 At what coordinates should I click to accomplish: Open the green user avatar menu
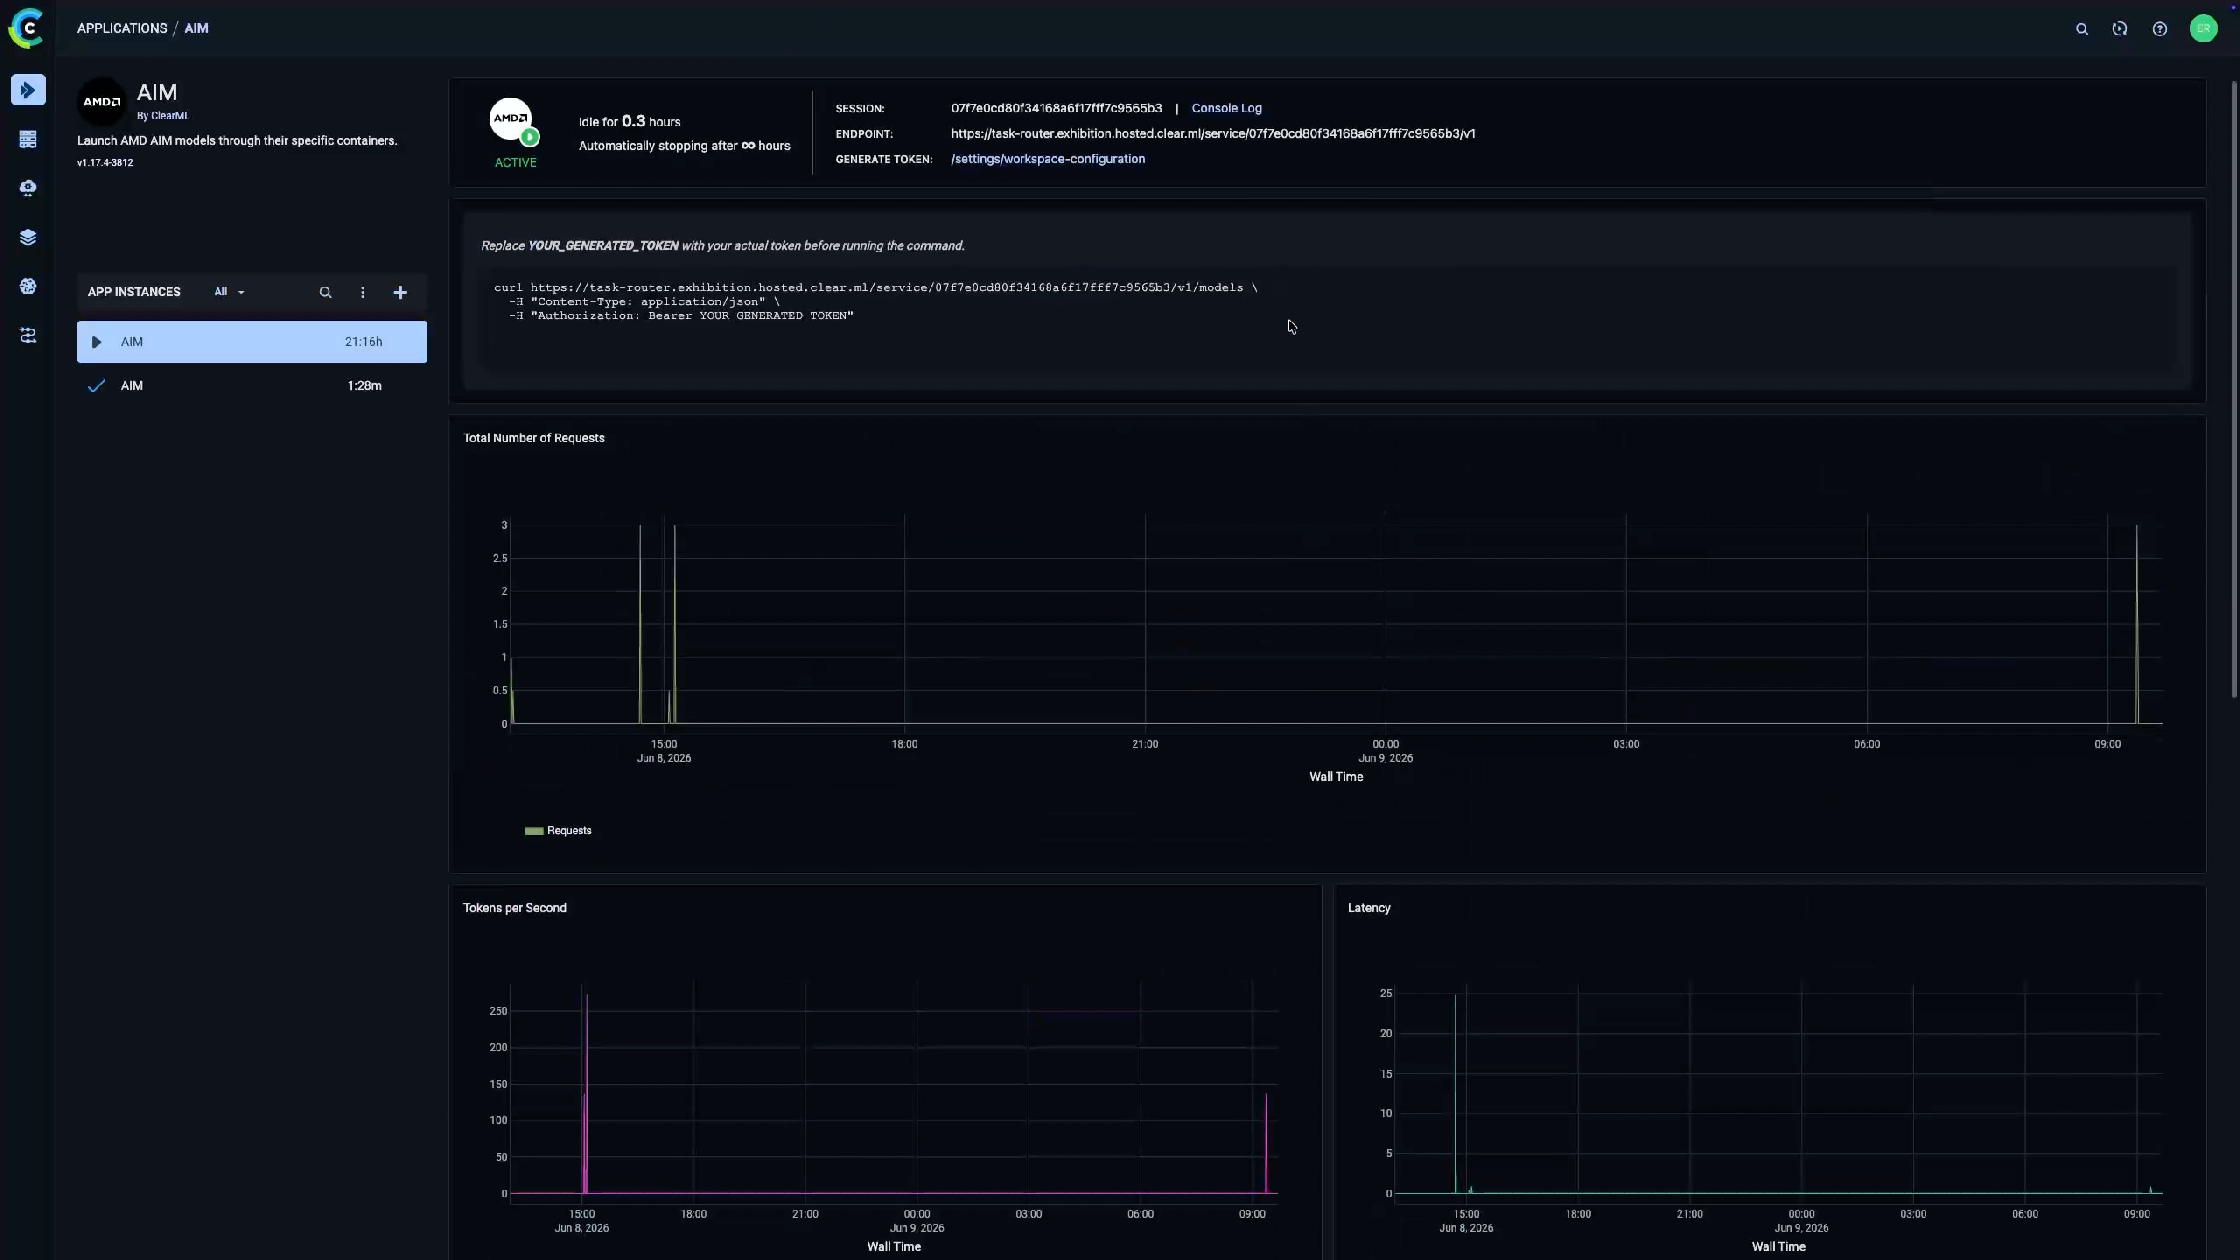click(x=2203, y=28)
